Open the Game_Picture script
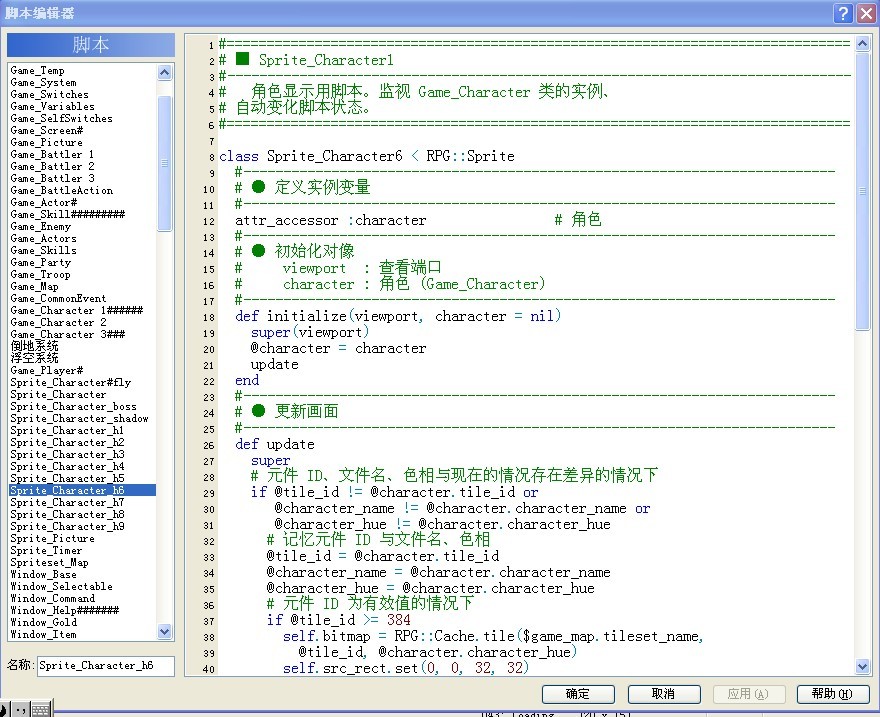 pyautogui.click(x=47, y=143)
